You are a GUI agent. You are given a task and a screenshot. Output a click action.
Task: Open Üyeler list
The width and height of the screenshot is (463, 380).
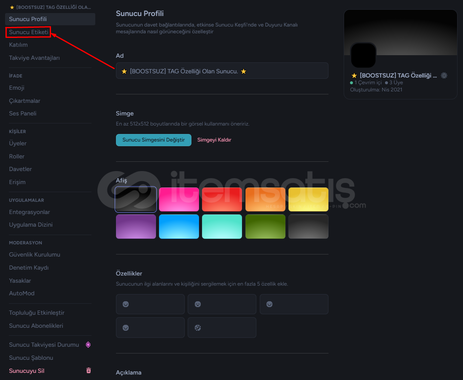pos(18,143)
